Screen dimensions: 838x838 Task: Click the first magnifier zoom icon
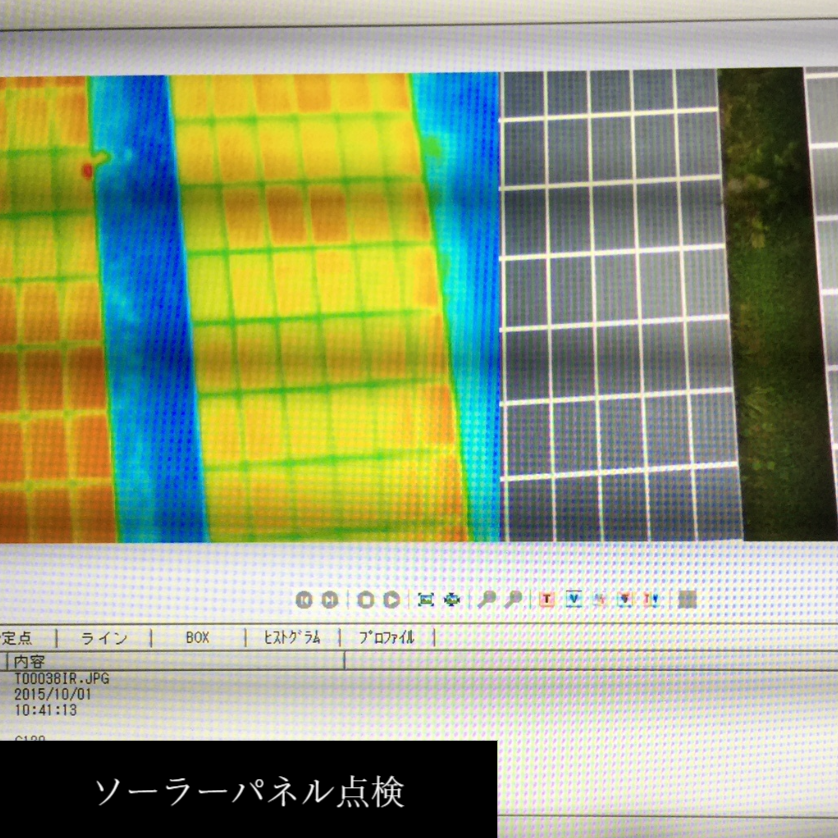click(486, 599)
